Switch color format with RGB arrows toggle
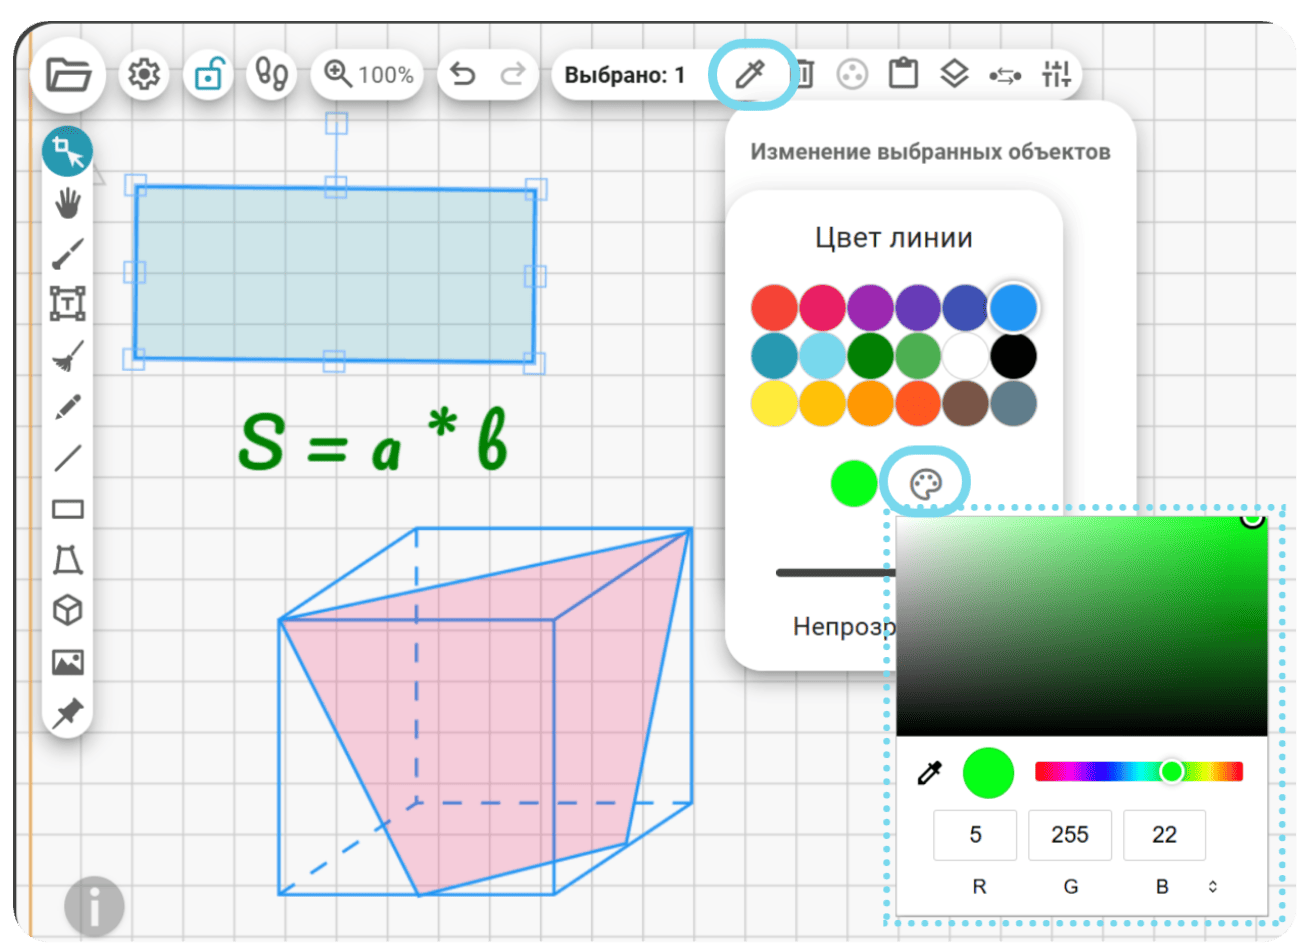 click(x=1213, y=887)
